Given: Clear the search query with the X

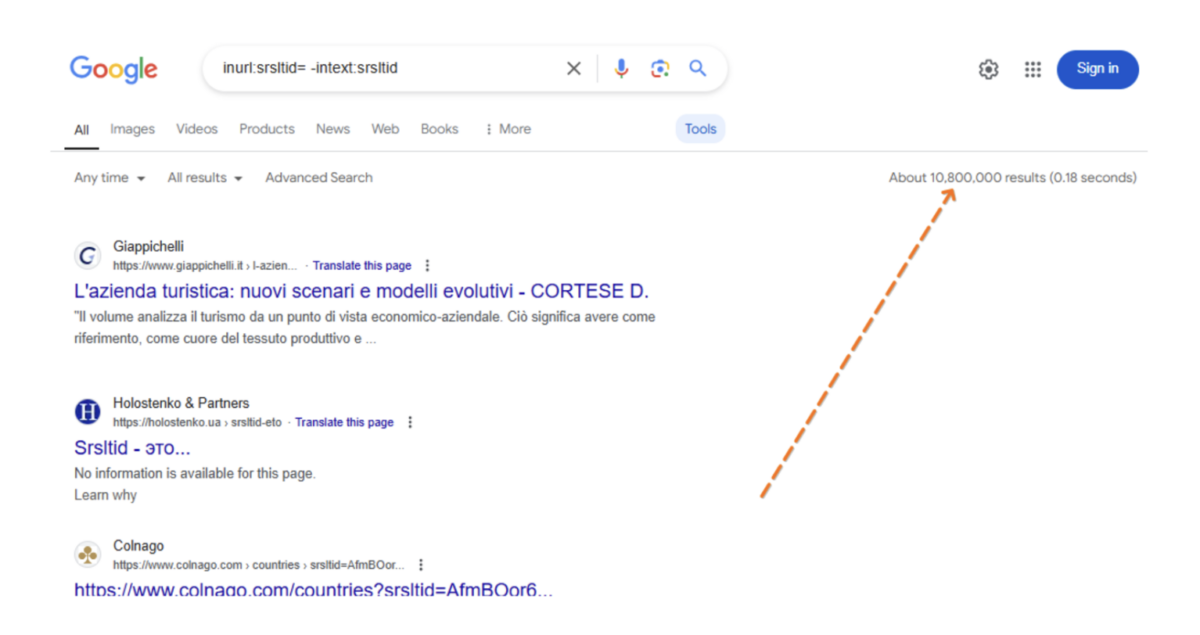Looking at the screenshot, I should click(573, 68).
